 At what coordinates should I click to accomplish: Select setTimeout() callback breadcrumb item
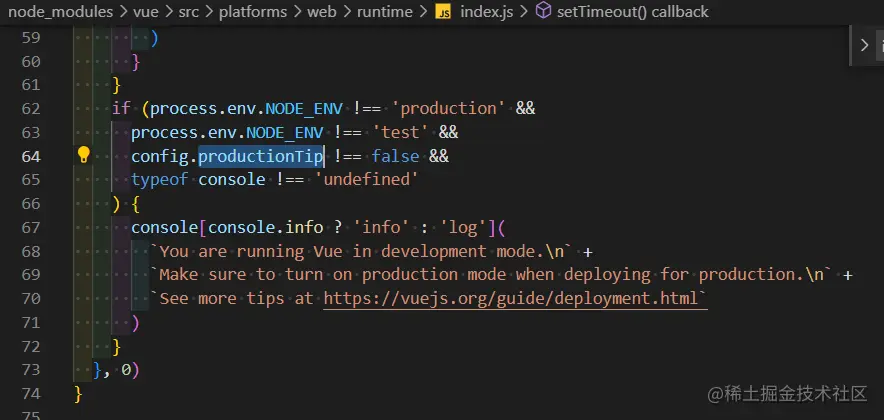coord(633,12)
